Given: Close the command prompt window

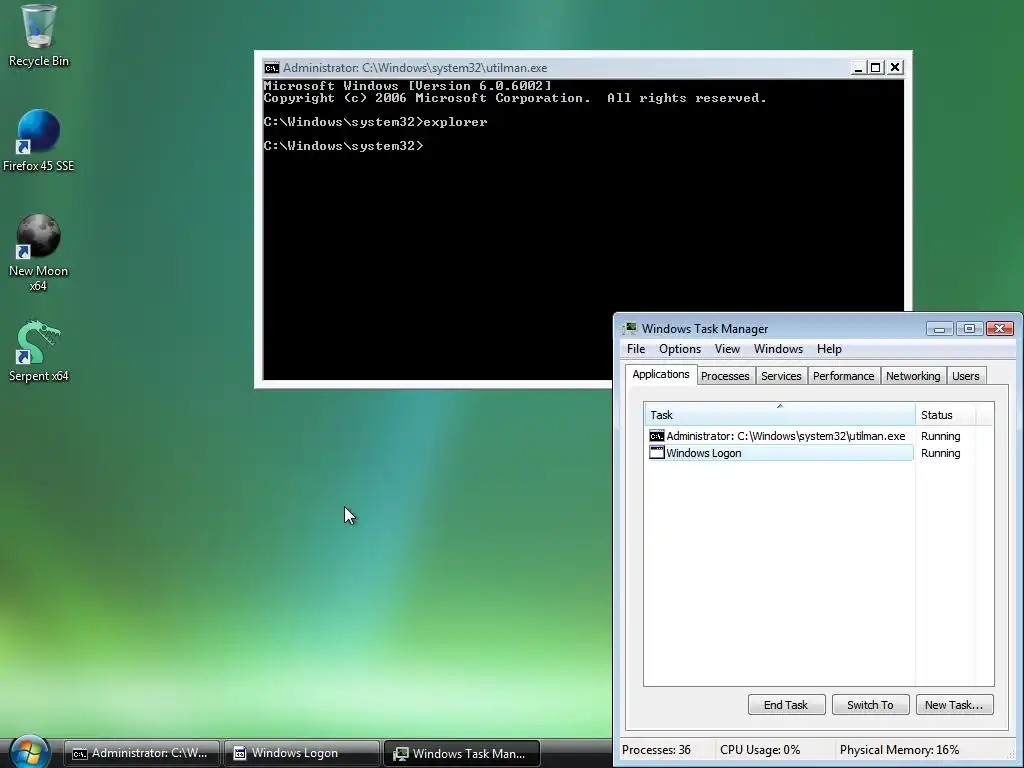Looking at the screenshot, I should [x=895, y=67].
